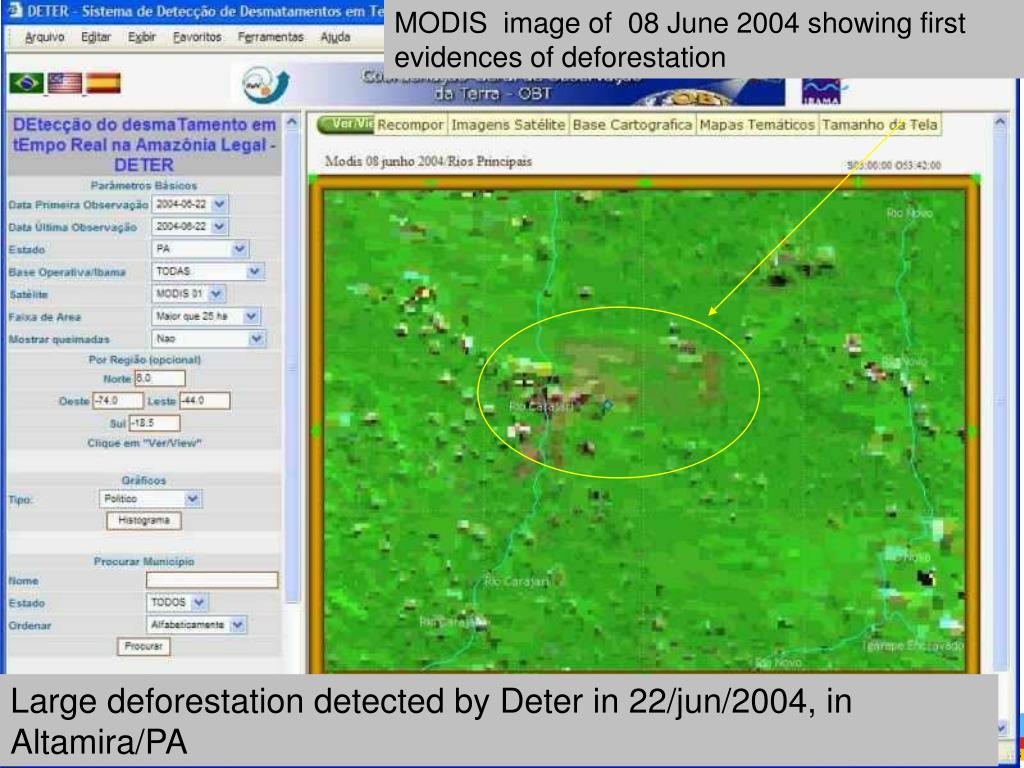Open the Ajuda menu

point(335,37)
